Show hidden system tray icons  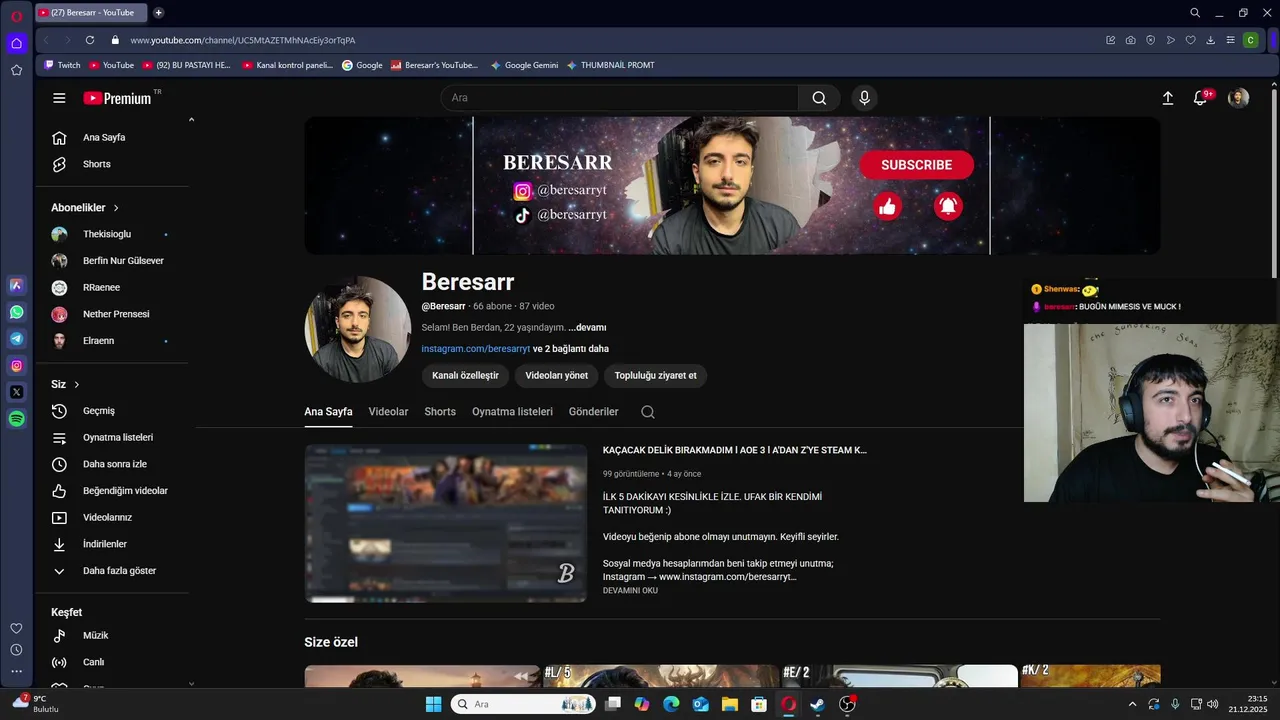click(1132, 704)
